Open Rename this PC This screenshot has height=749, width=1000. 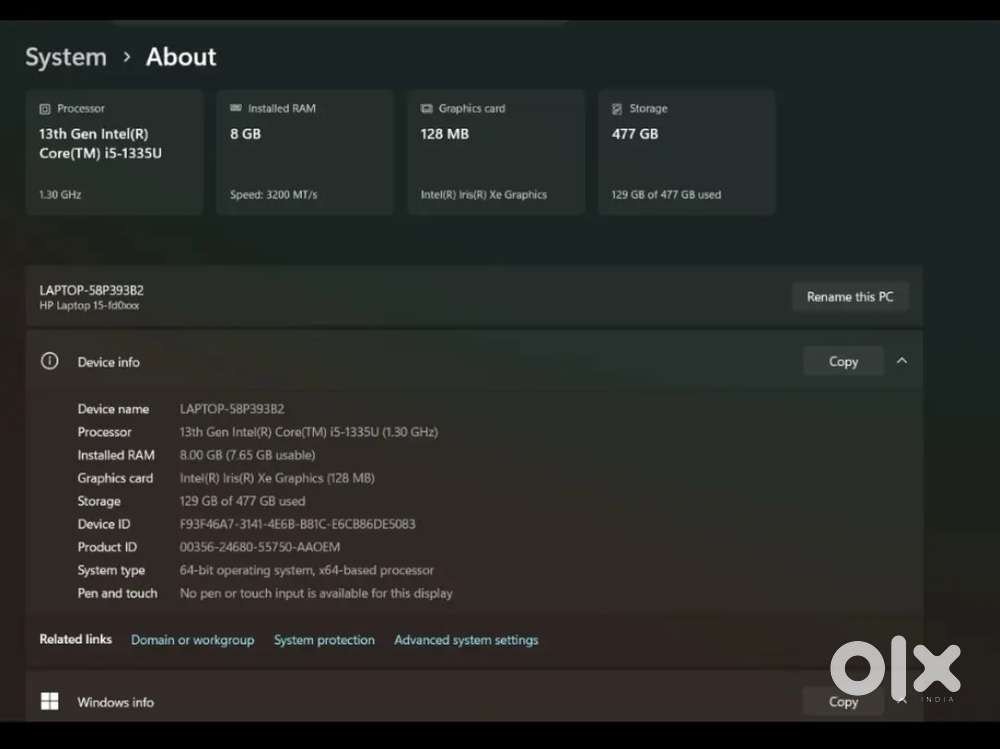pos(850,297)
